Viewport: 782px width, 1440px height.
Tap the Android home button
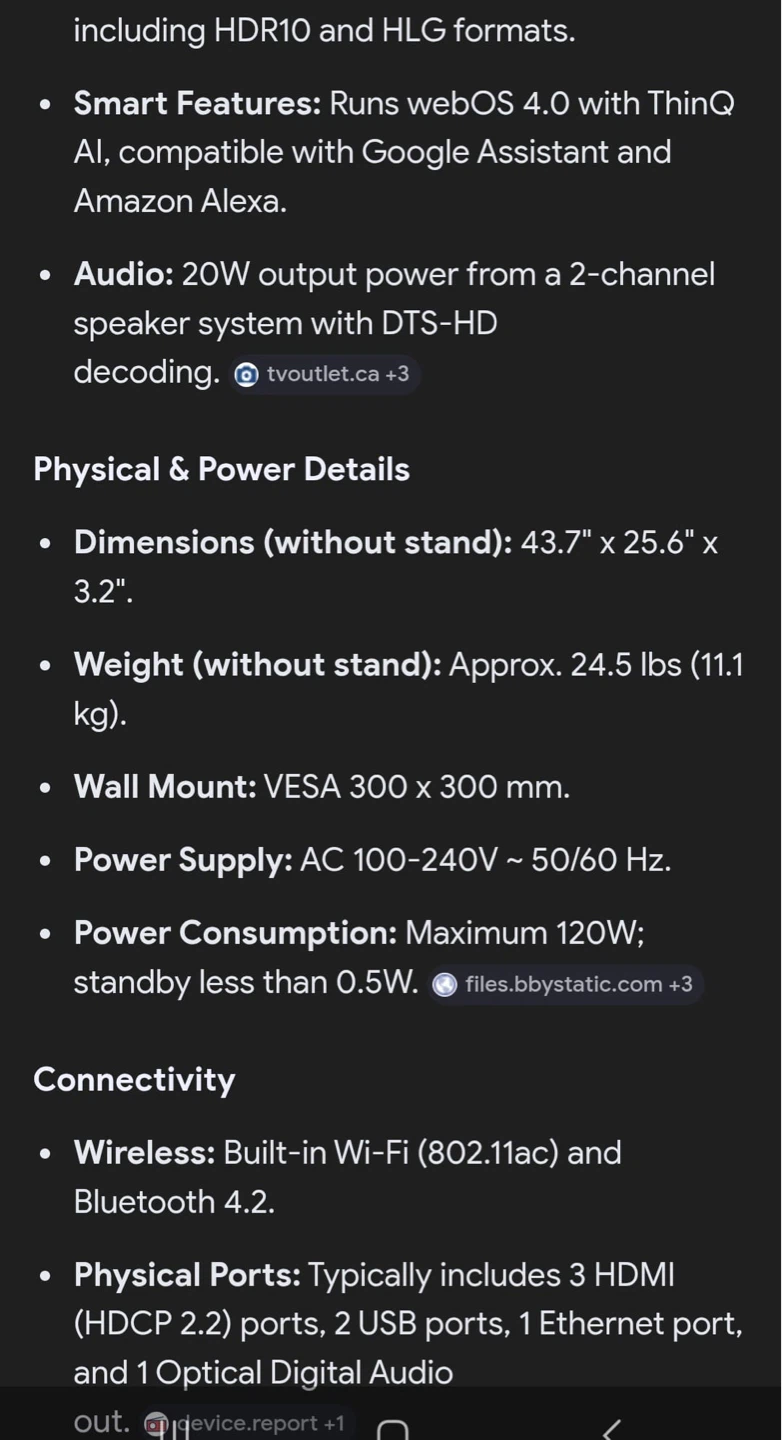(393, 1429)
